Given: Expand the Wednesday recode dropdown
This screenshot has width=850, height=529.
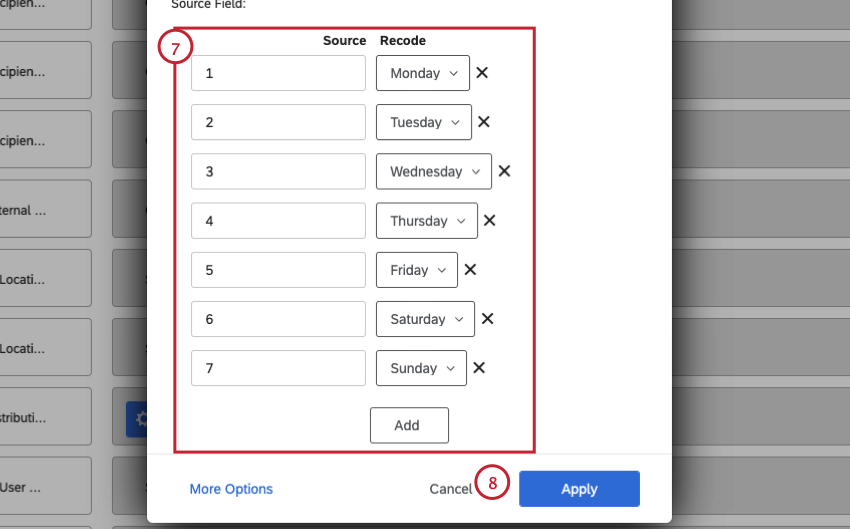Looking at the screenshot, I should coord(434,171).
